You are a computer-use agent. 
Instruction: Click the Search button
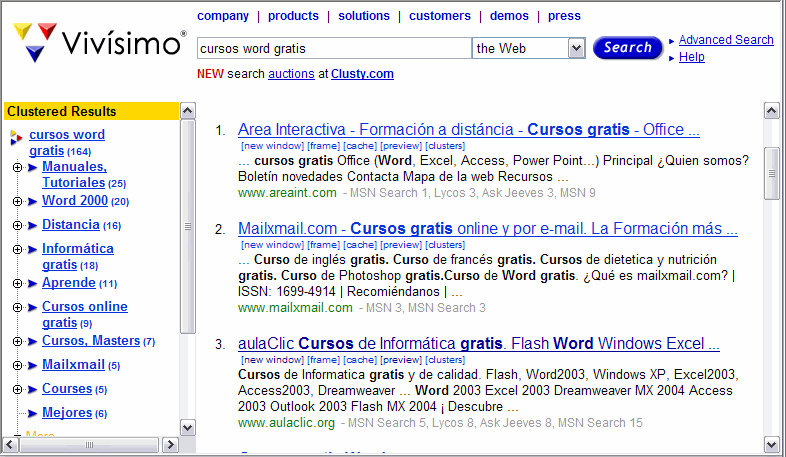coord(628,48)
